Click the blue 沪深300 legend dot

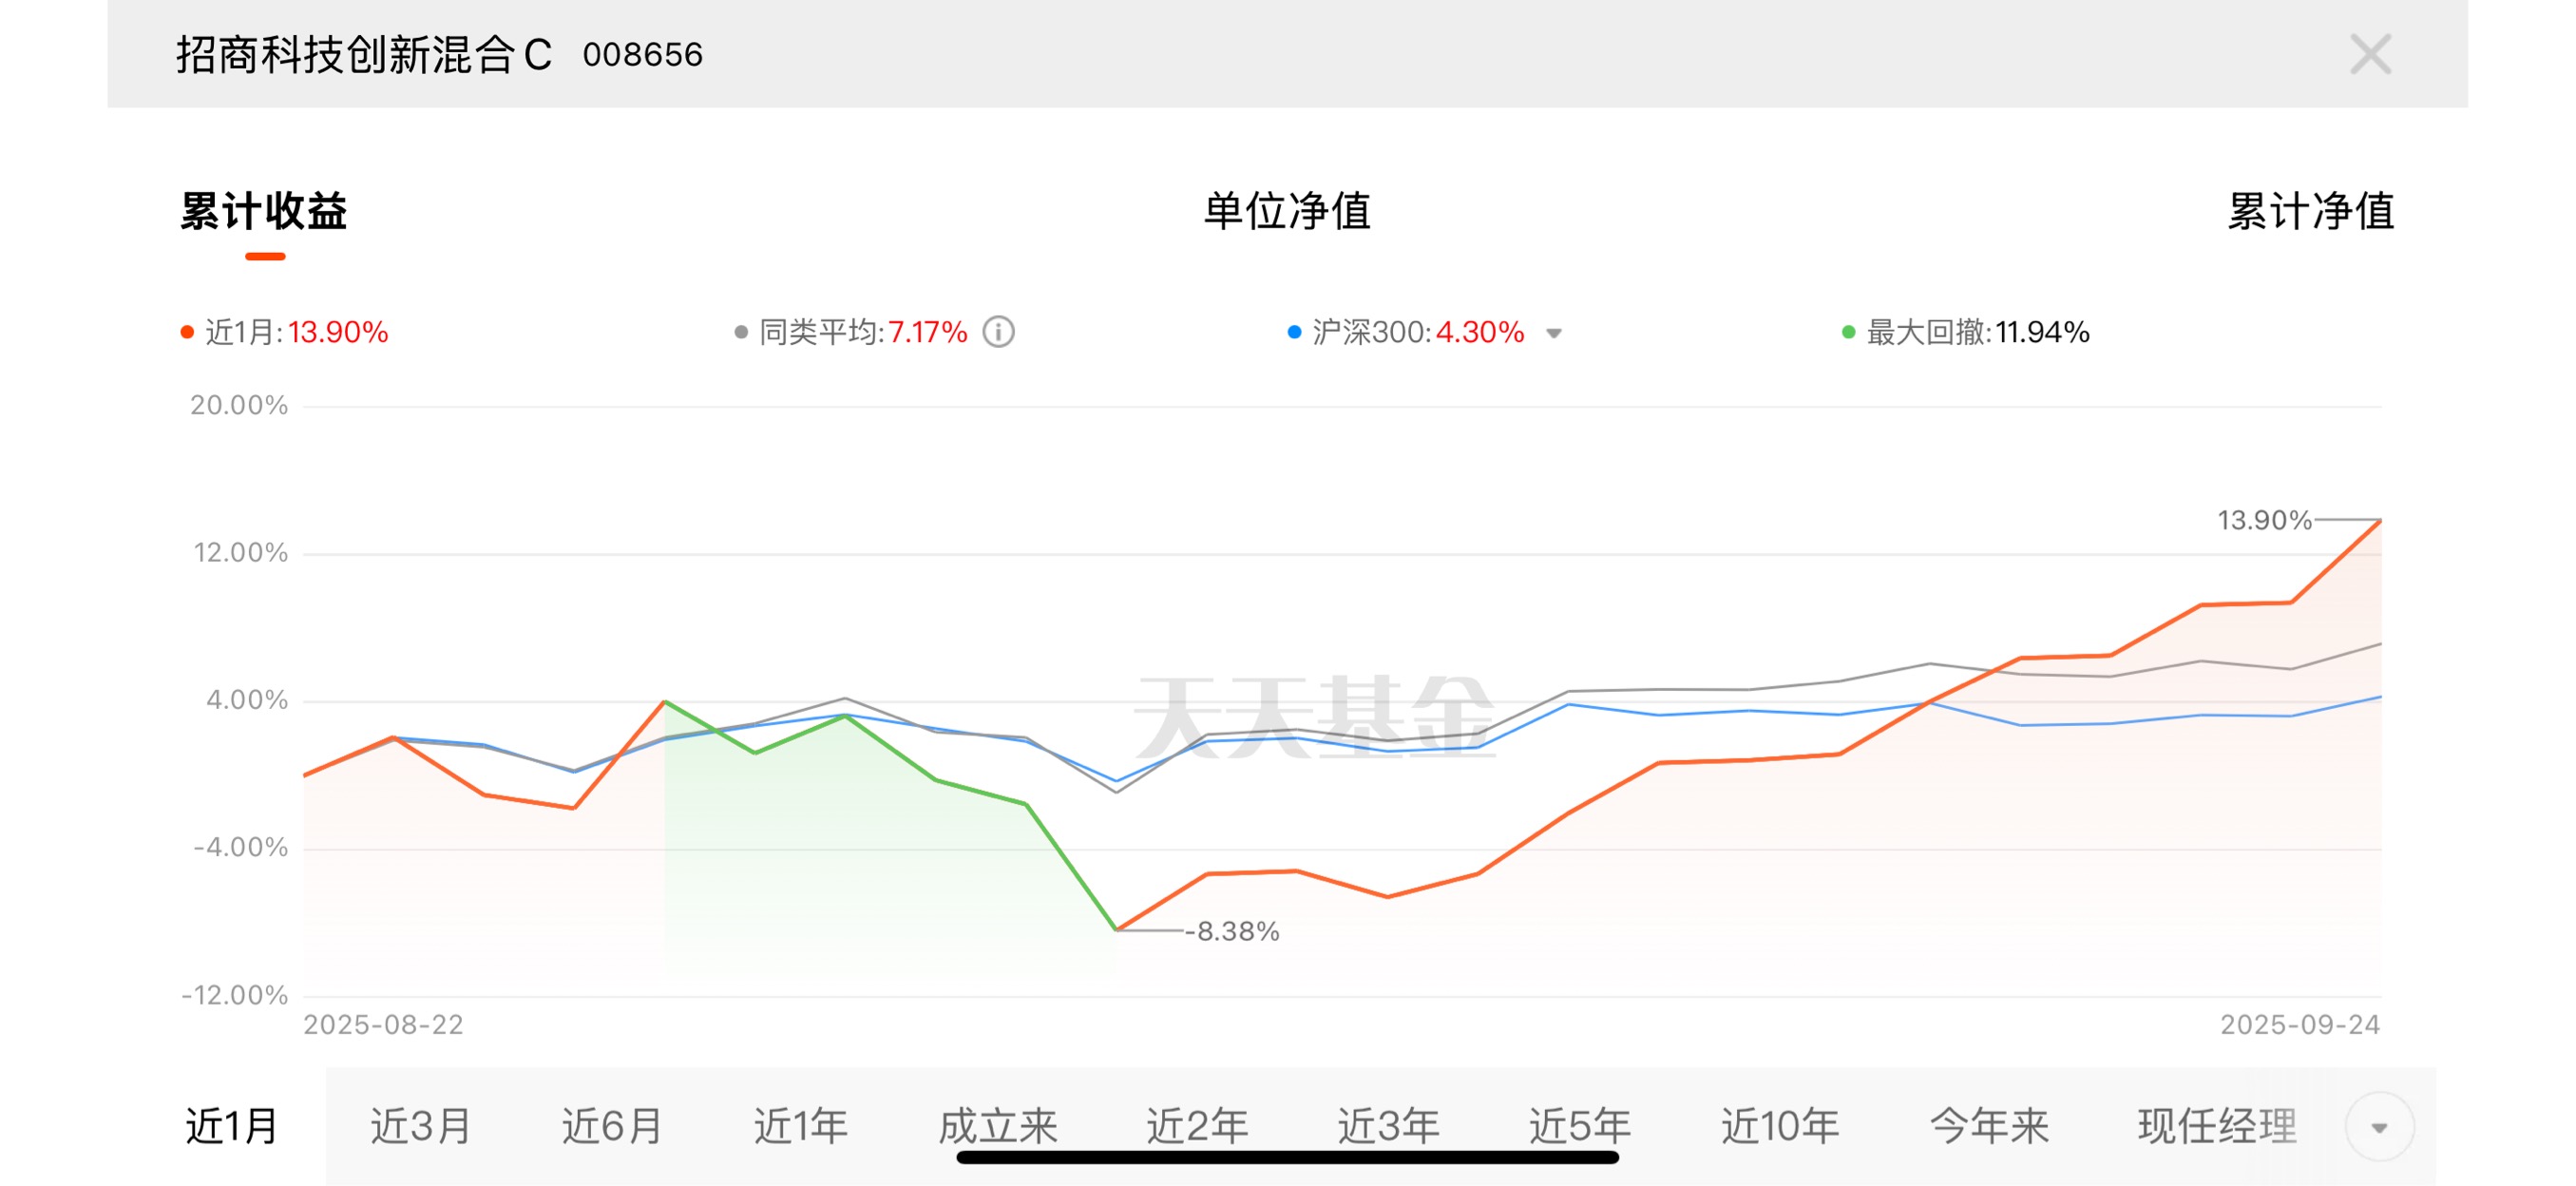coord(1294,332)
